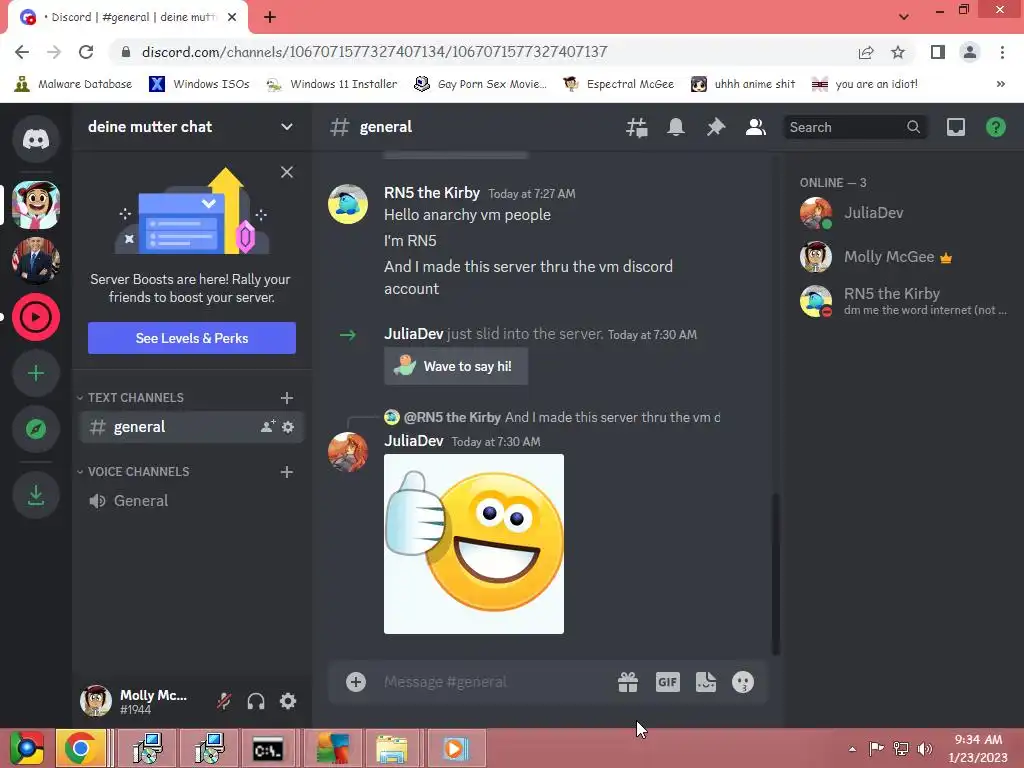Open the GIF picker
The width and height of the screenshot is (1024, 768).
pyautogui.click(x=667, y=682)
